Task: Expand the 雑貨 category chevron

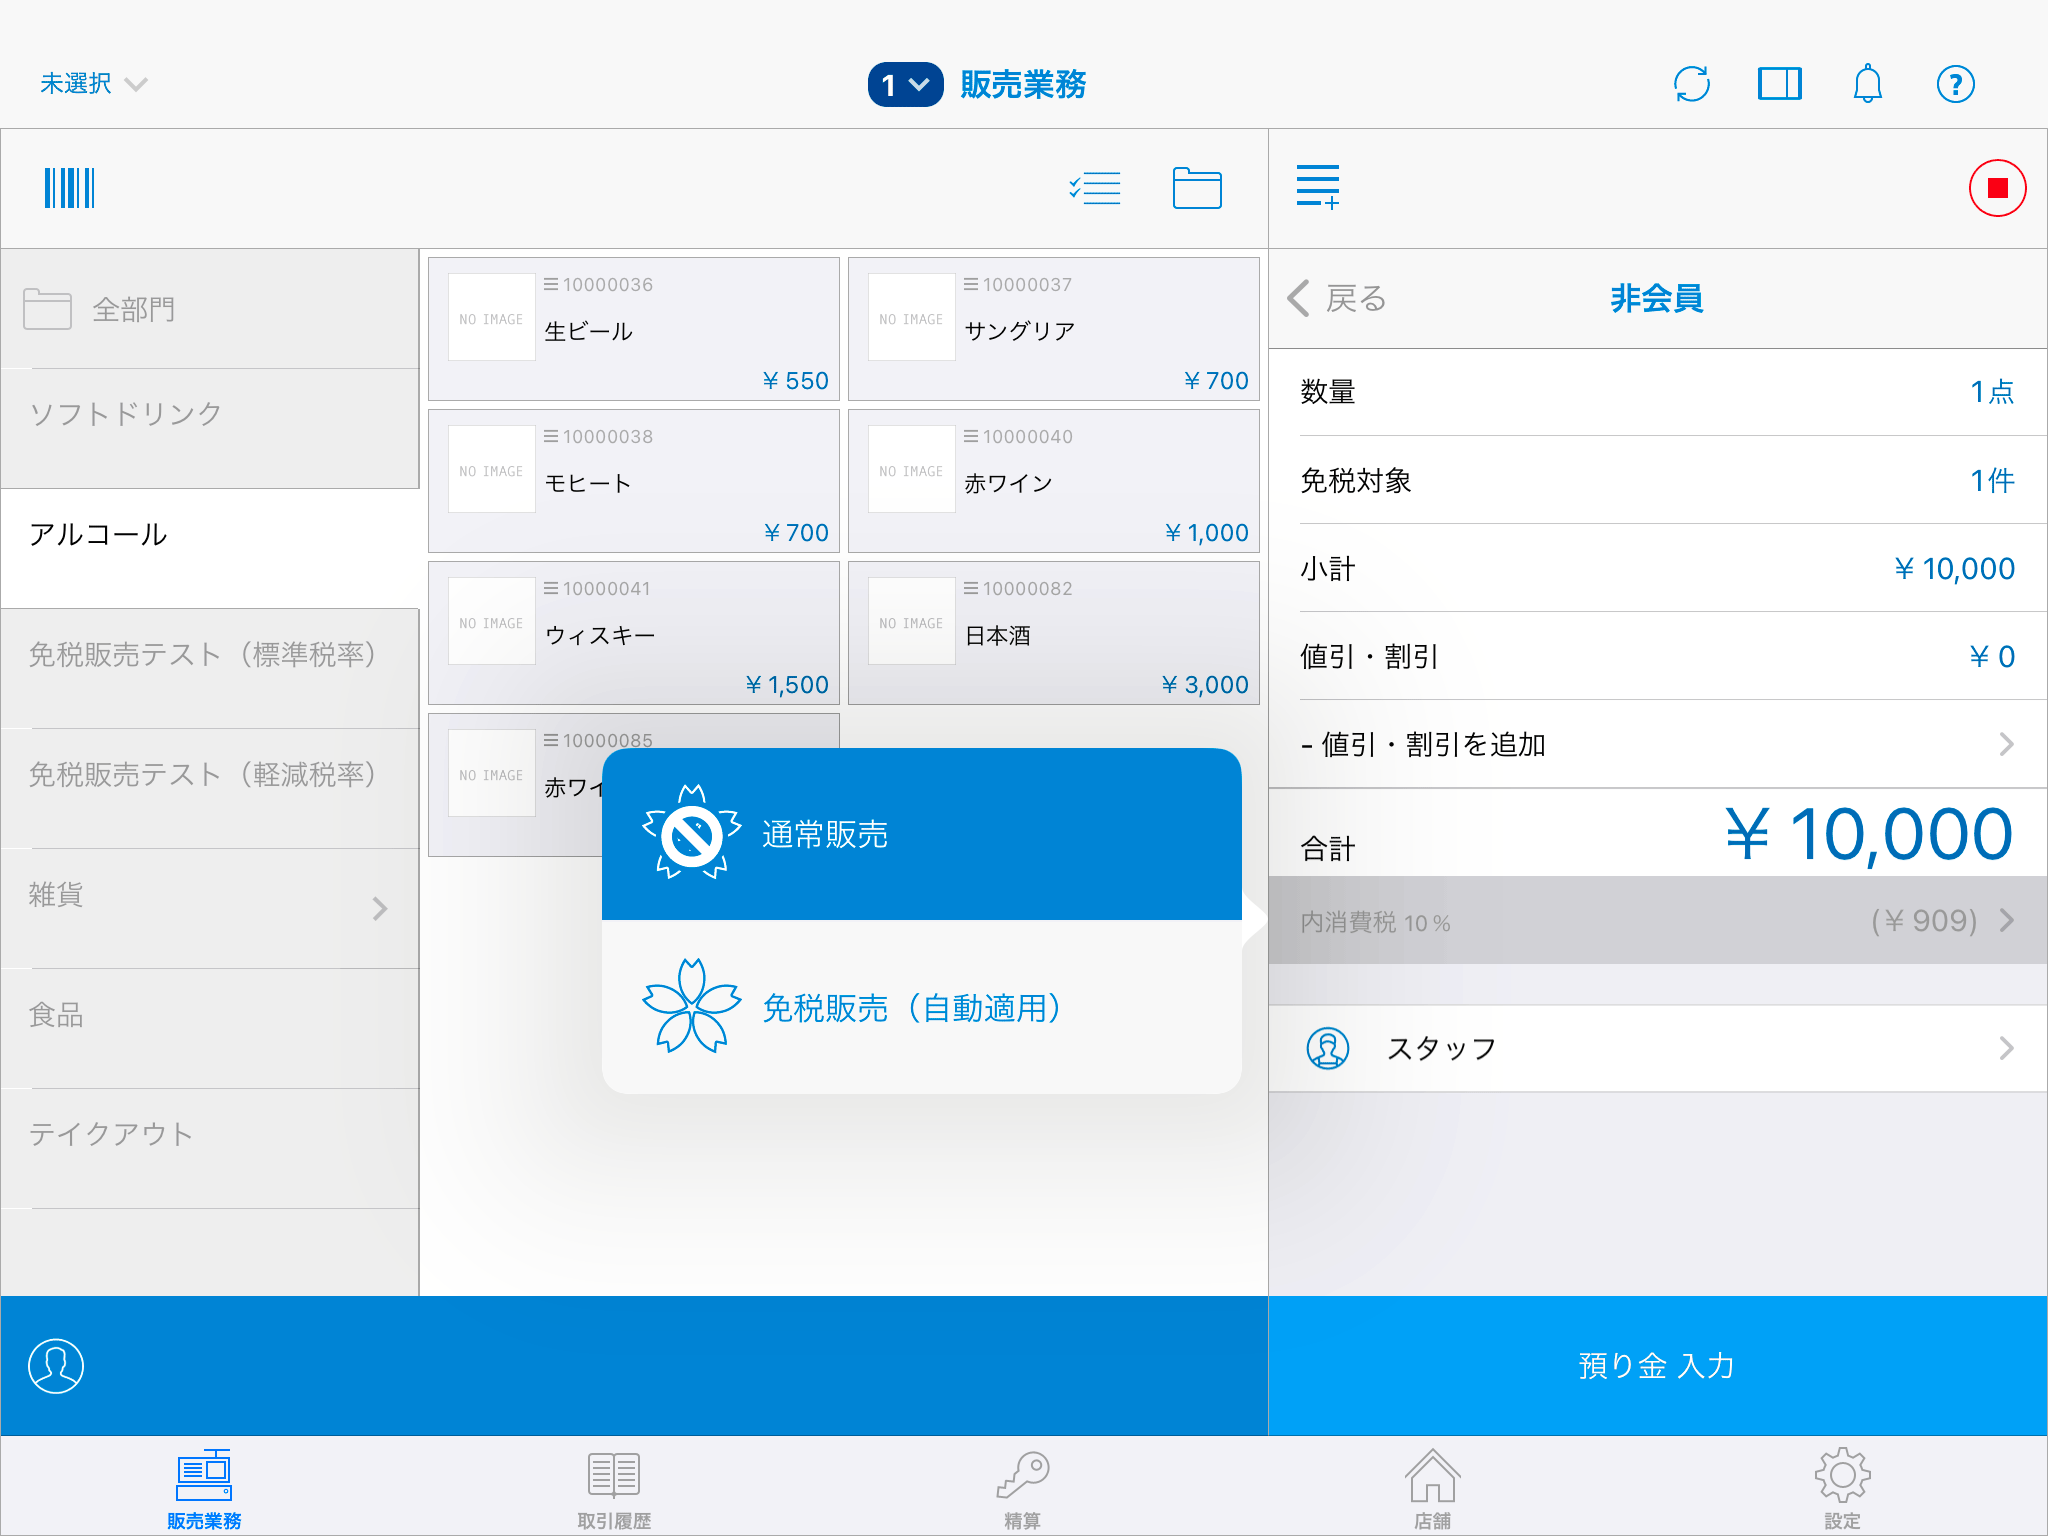Action: click(x=380, y=908)
